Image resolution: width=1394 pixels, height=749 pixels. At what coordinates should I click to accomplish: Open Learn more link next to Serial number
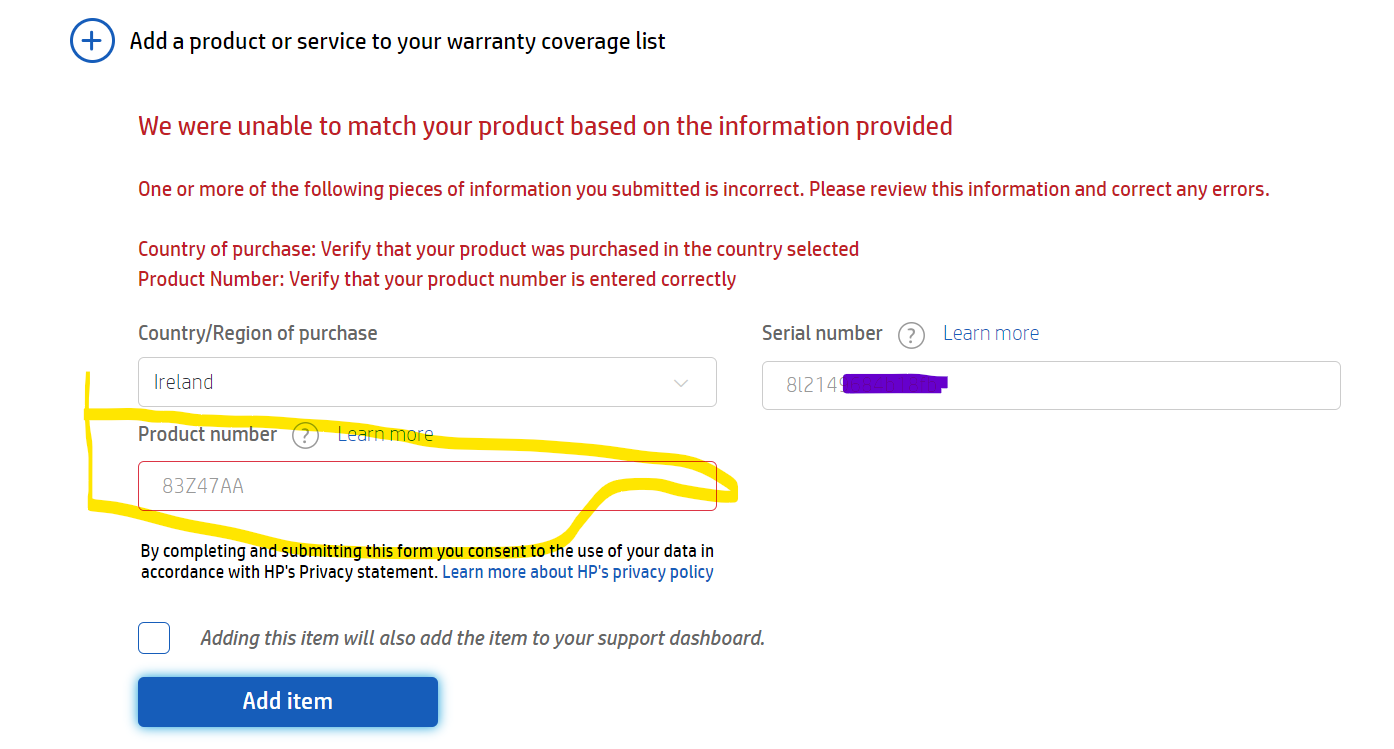990,333
